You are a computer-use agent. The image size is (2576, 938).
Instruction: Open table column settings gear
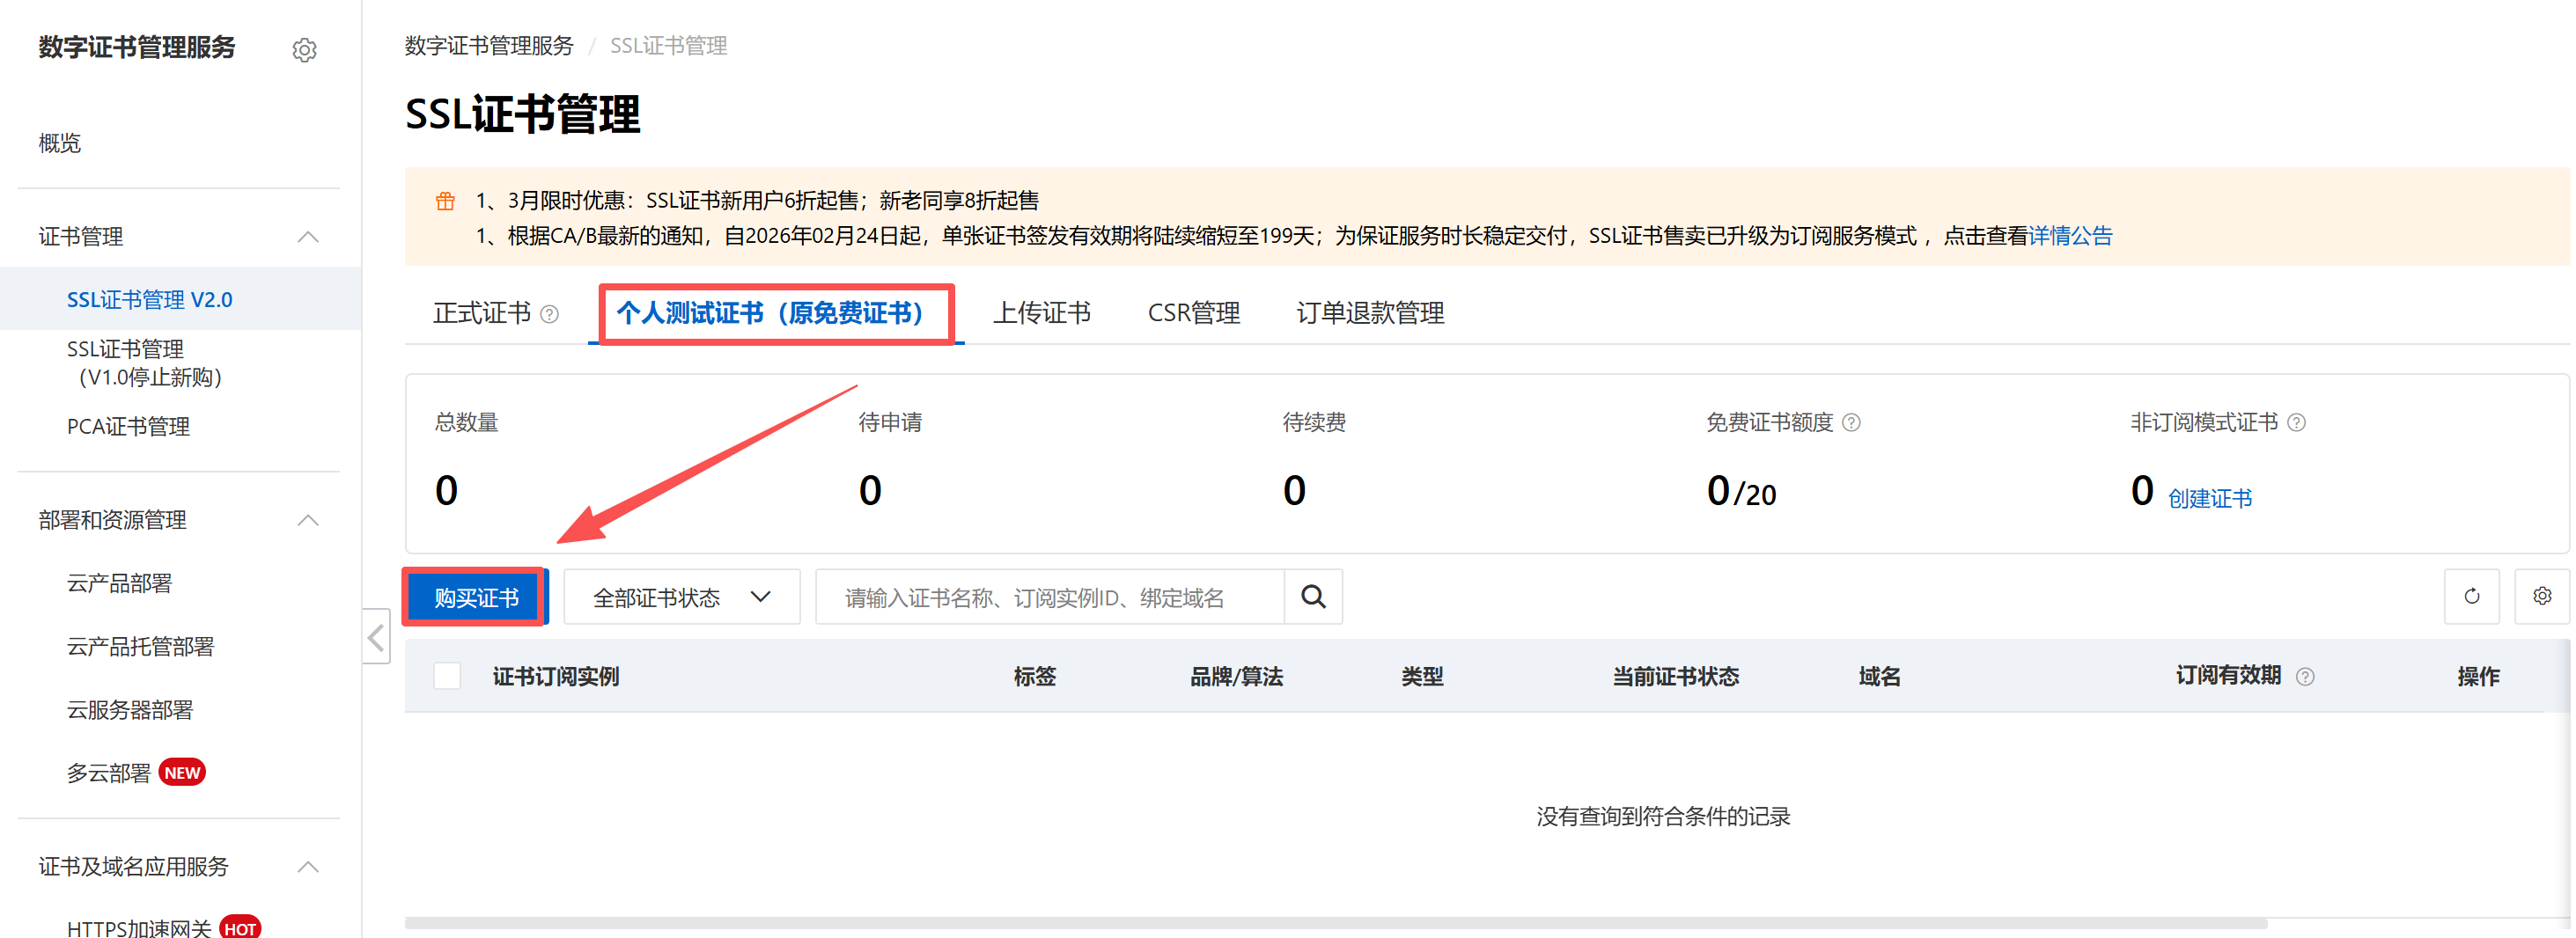2541,597
